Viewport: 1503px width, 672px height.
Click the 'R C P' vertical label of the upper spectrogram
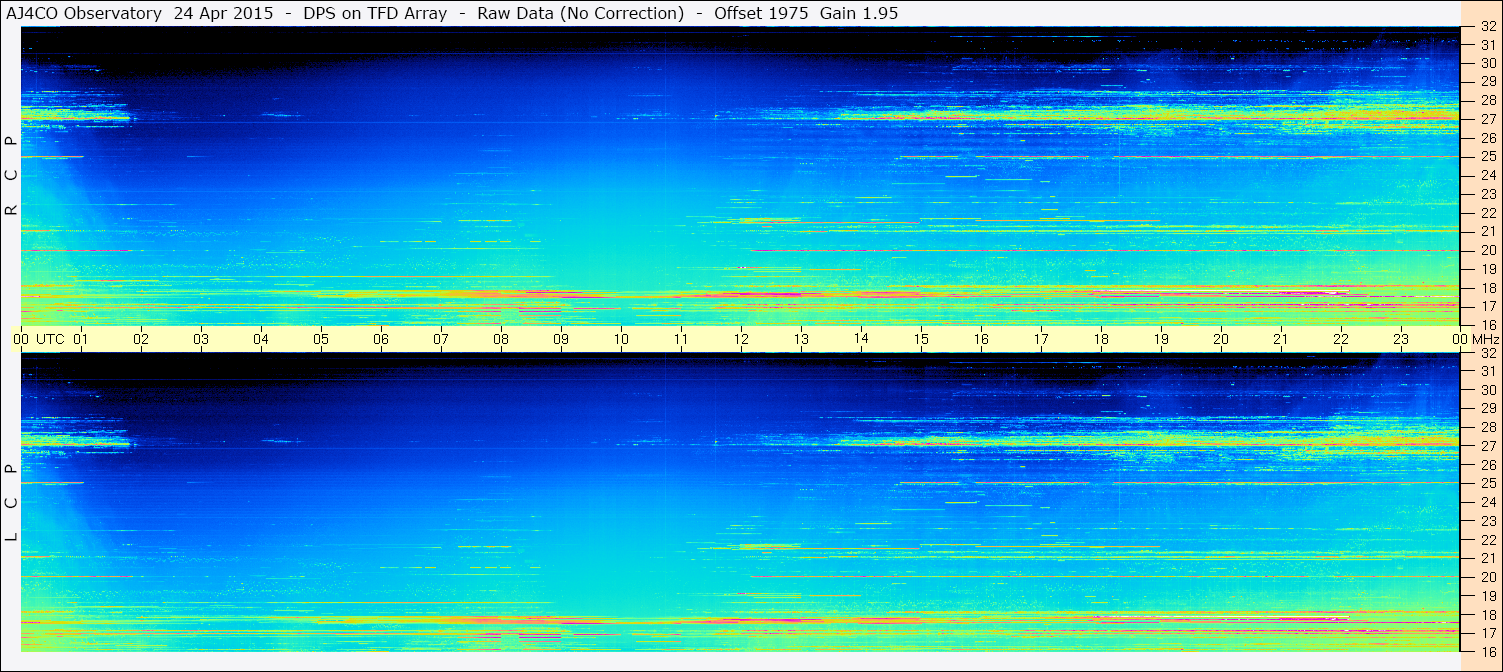pyautogui.click(x=12, y=176)
